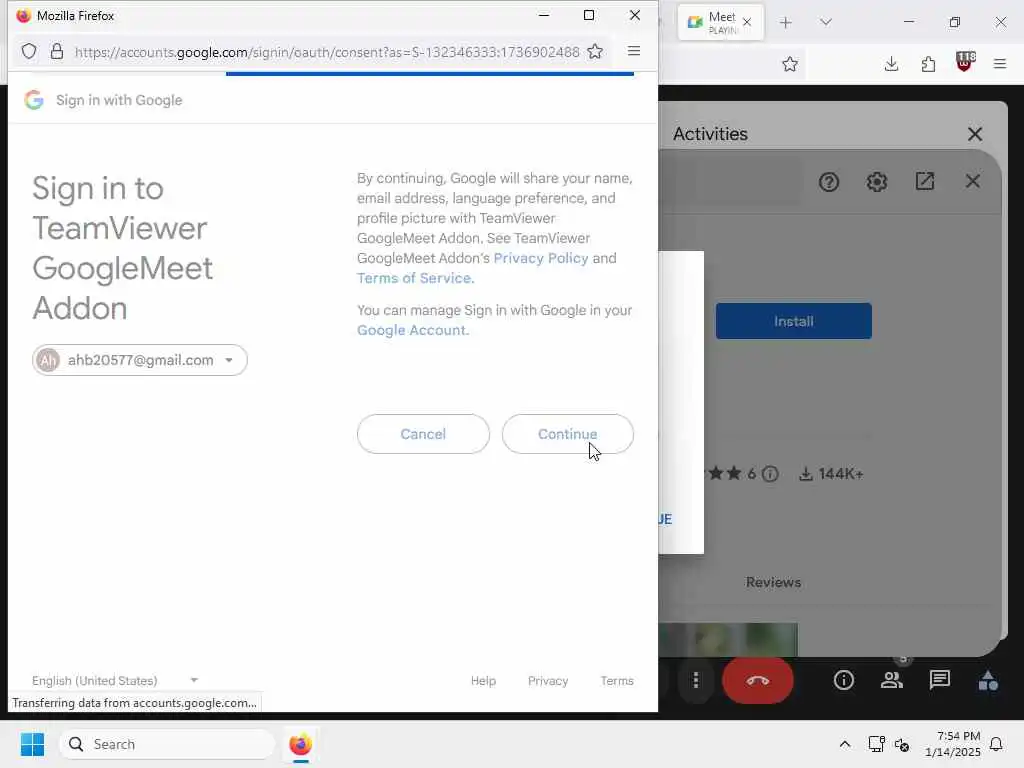Click the padlock site security icon
Viewport: 1024px width, 768px height.
coord(57,52)
